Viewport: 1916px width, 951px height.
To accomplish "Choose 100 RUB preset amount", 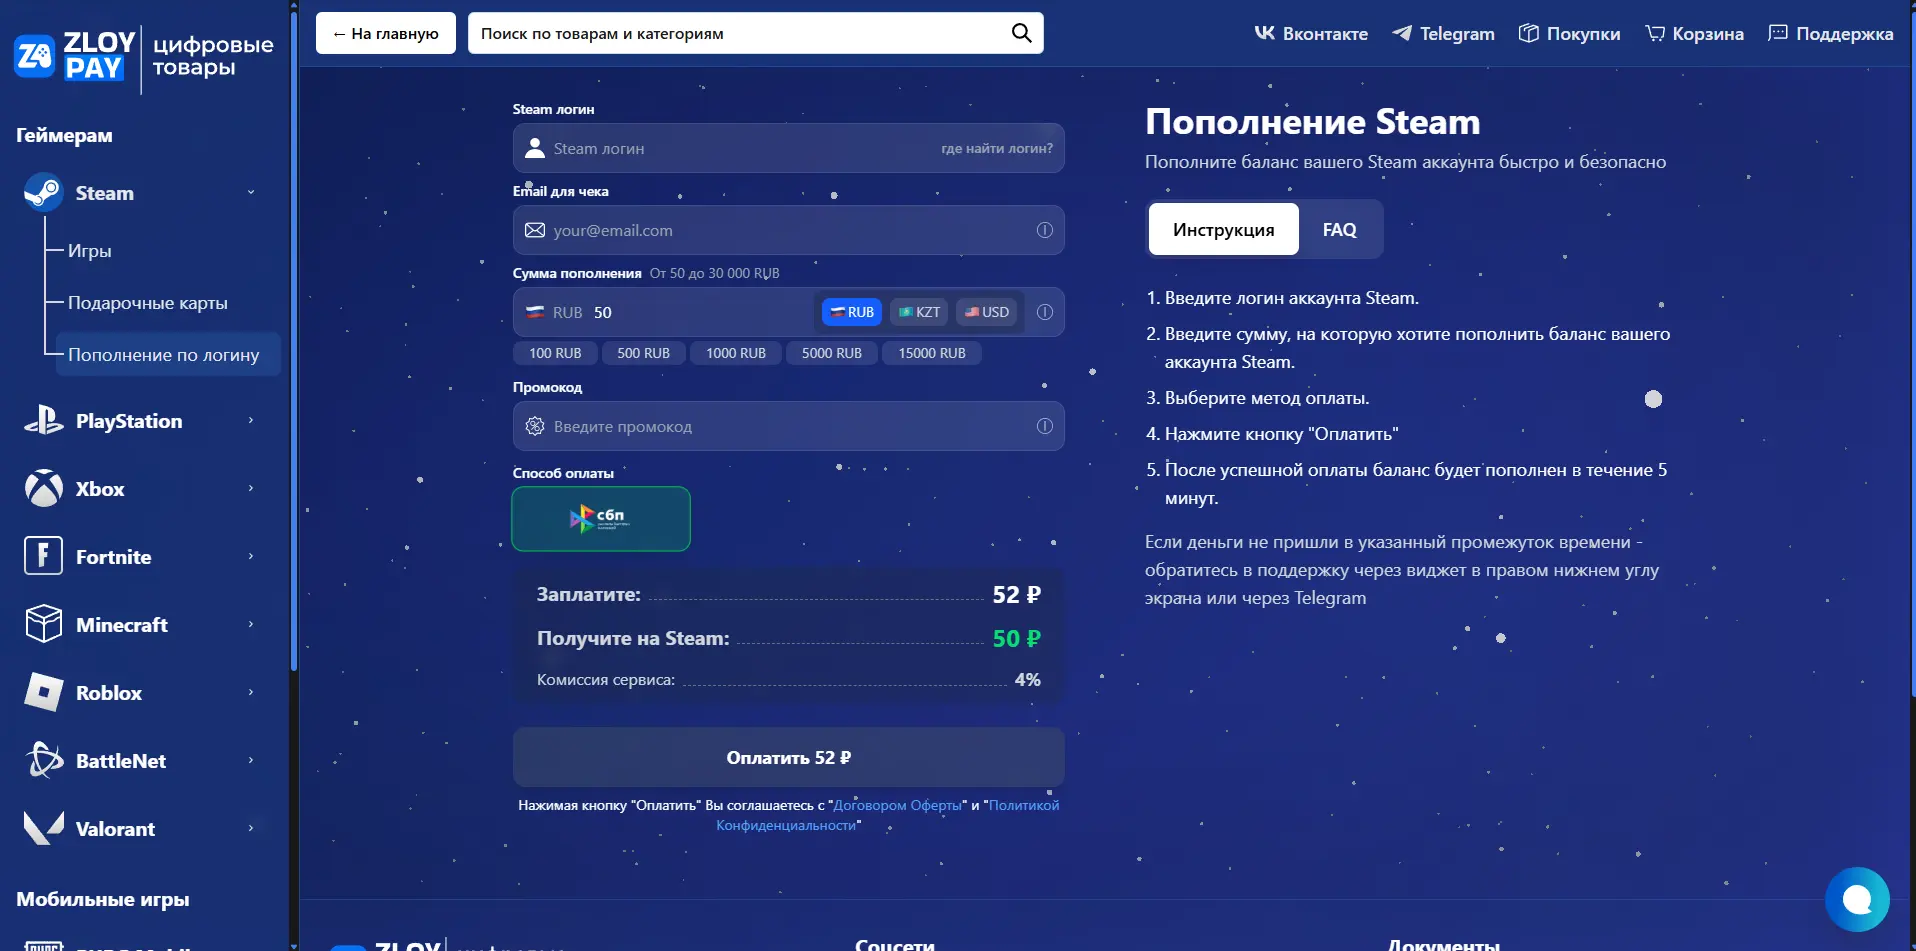I will (x=555, y=353).
